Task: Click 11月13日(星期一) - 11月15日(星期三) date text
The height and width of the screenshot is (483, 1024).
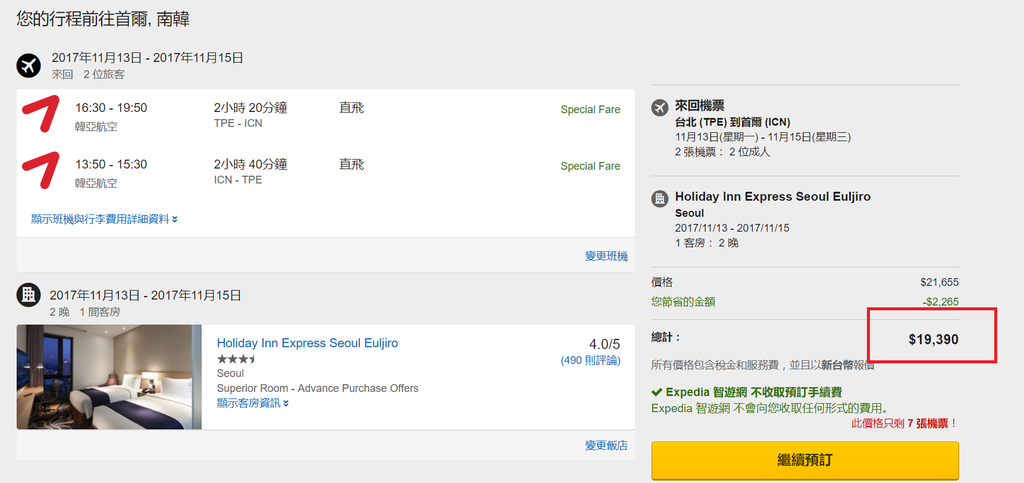Action: (763, 137)
